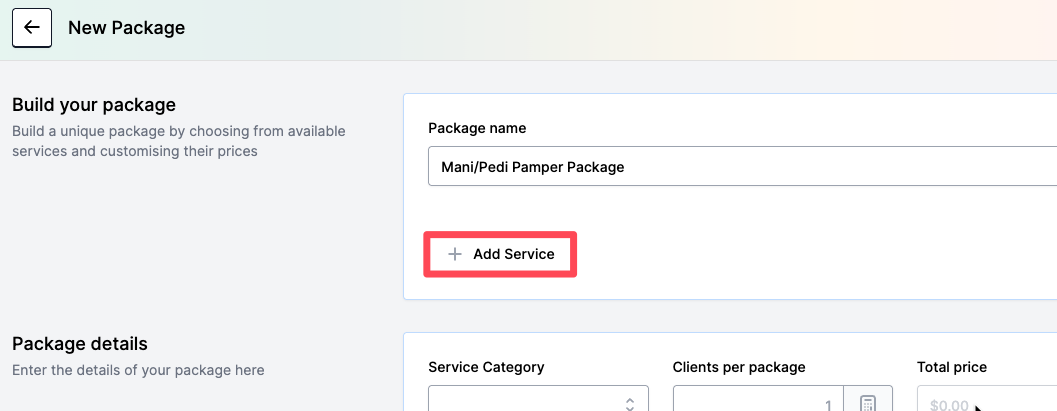The image size is (1057, 411).
Task: Click the plus icon beside Add Service
Action: (x=455, y=254)
